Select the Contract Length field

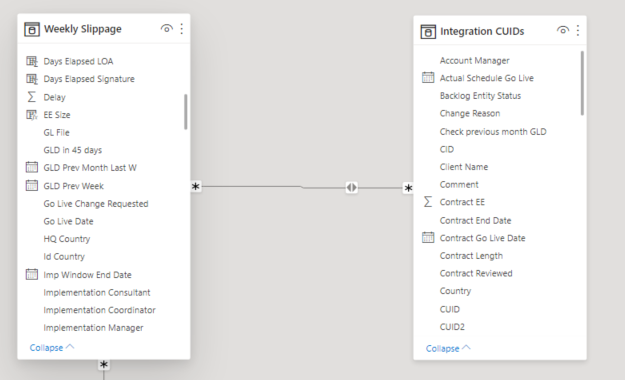pos(471,256)
